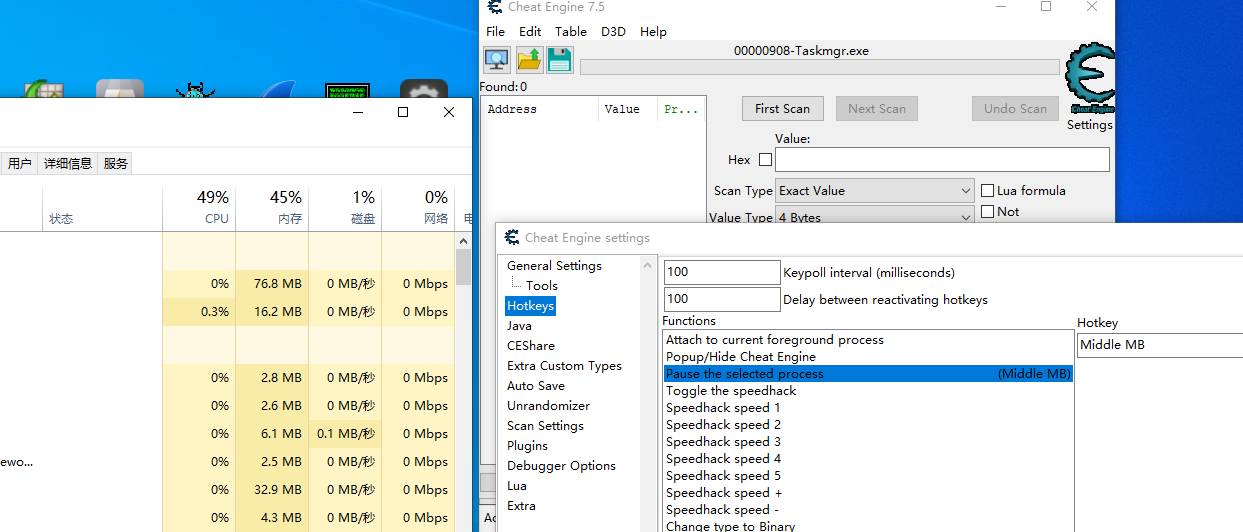Select Java in the settings tree
Image resolution: width=1243 pixels, height=532 pixels.
[x=519, y=326]
